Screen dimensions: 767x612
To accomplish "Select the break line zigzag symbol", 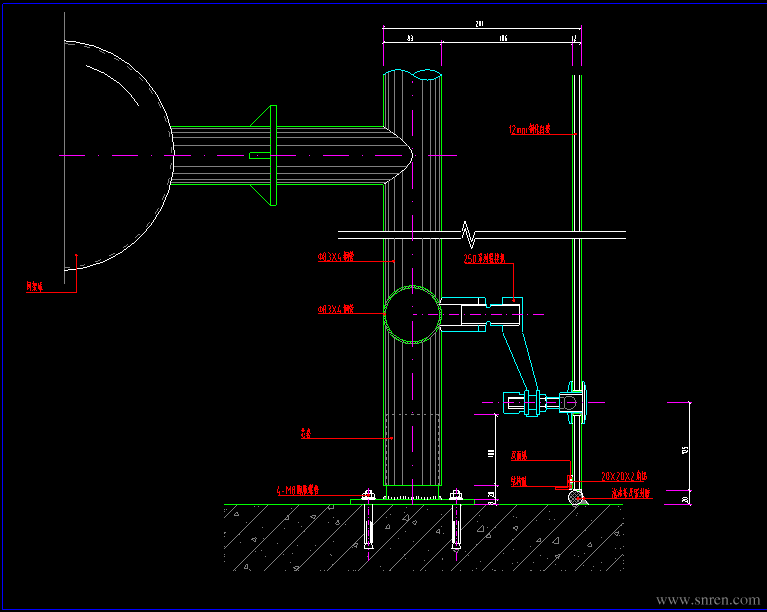I will click(x=469, y=234).
